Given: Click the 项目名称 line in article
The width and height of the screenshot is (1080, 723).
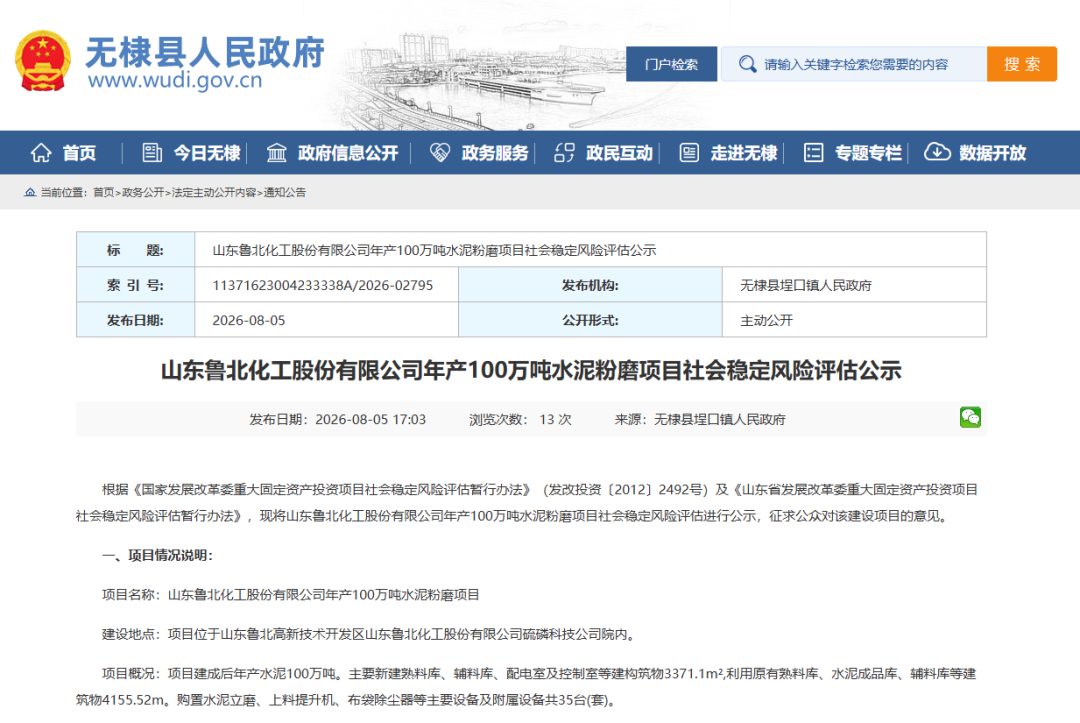Looking at the screenshot, I should point(291,595).
